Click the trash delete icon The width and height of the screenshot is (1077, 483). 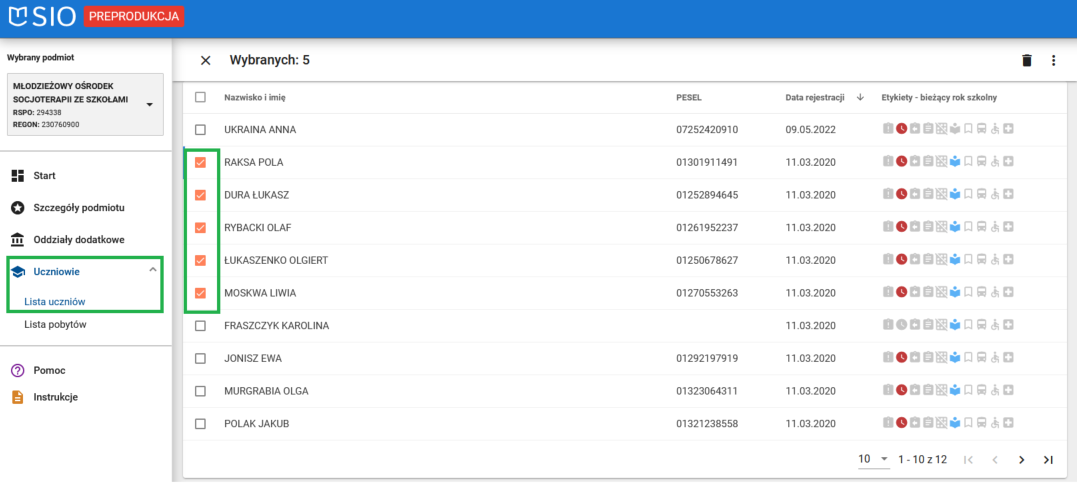tap(1026, 61)
